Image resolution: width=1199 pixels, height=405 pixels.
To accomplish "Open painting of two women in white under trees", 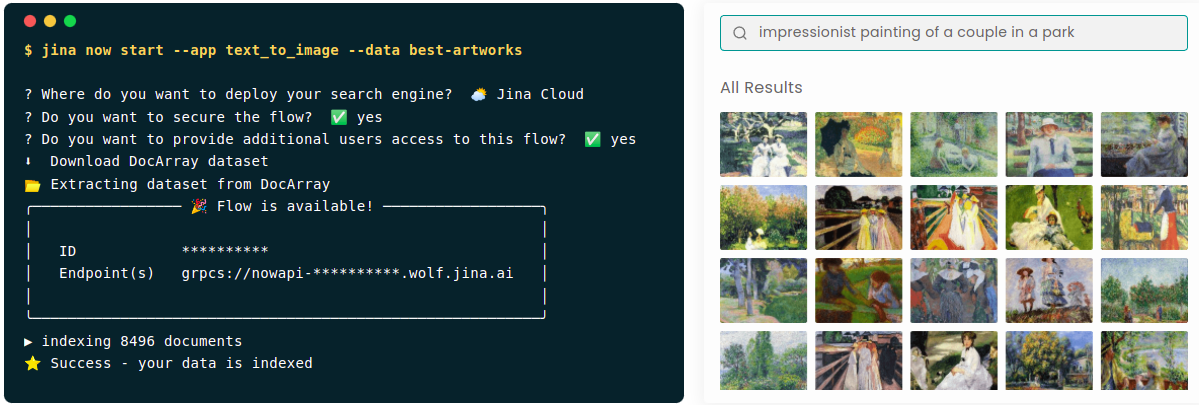I will pos(763,144).
